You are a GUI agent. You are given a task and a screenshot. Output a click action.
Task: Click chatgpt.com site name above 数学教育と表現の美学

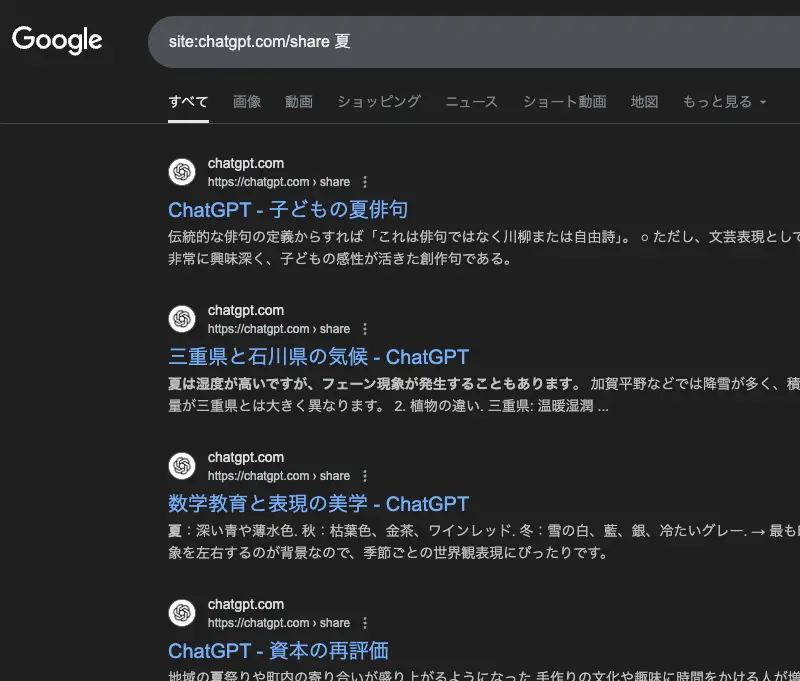click(245, 458)
